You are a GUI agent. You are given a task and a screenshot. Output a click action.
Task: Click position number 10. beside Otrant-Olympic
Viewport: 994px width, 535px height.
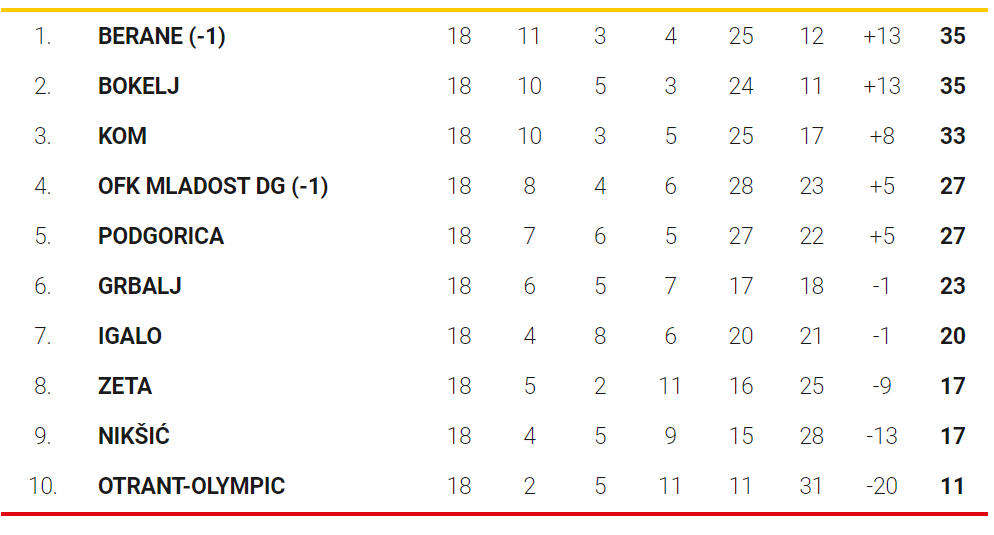click(x=43, y=486)
